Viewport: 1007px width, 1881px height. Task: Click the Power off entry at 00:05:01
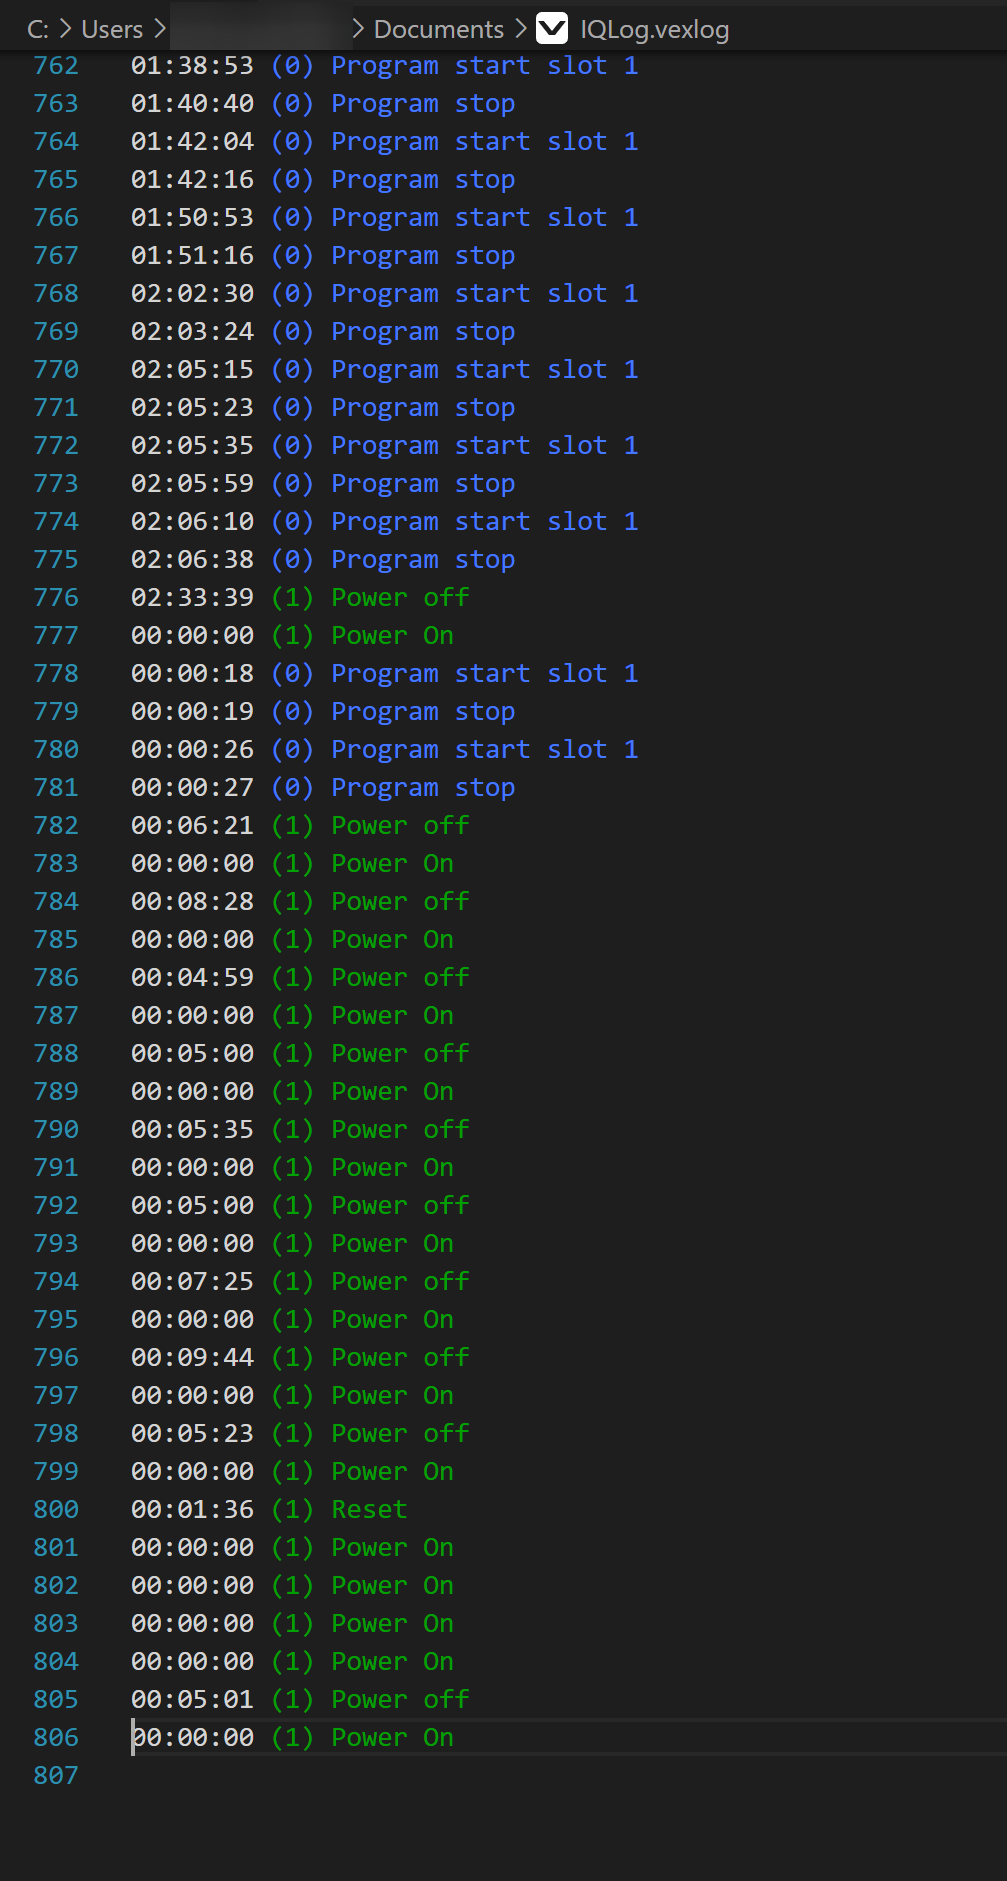[399, 1699]
